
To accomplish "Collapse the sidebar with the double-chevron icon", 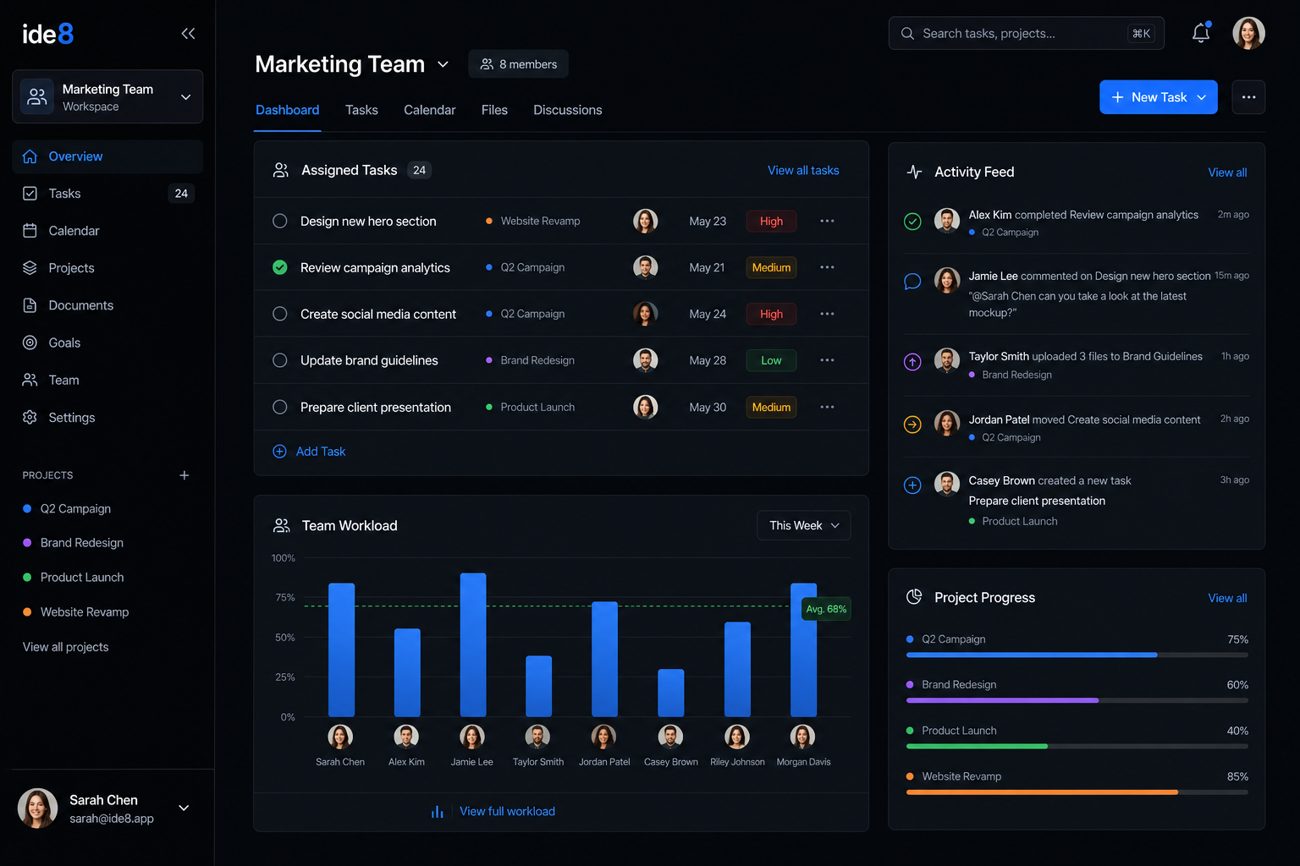I will [x=188, y=34].
